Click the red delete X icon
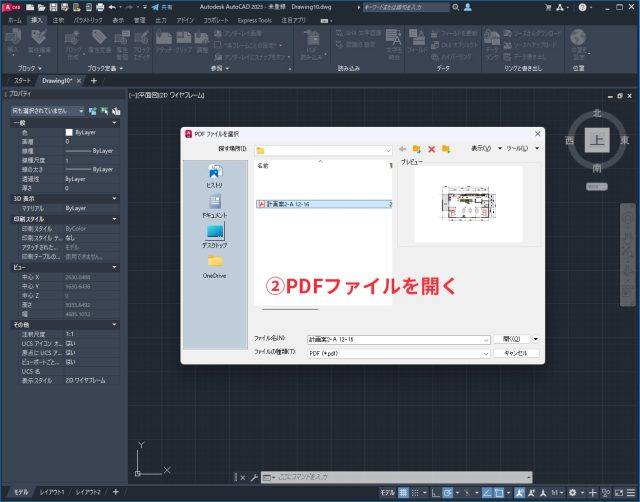The width and height of the screenshot is (640, 502). coord(432,148)
